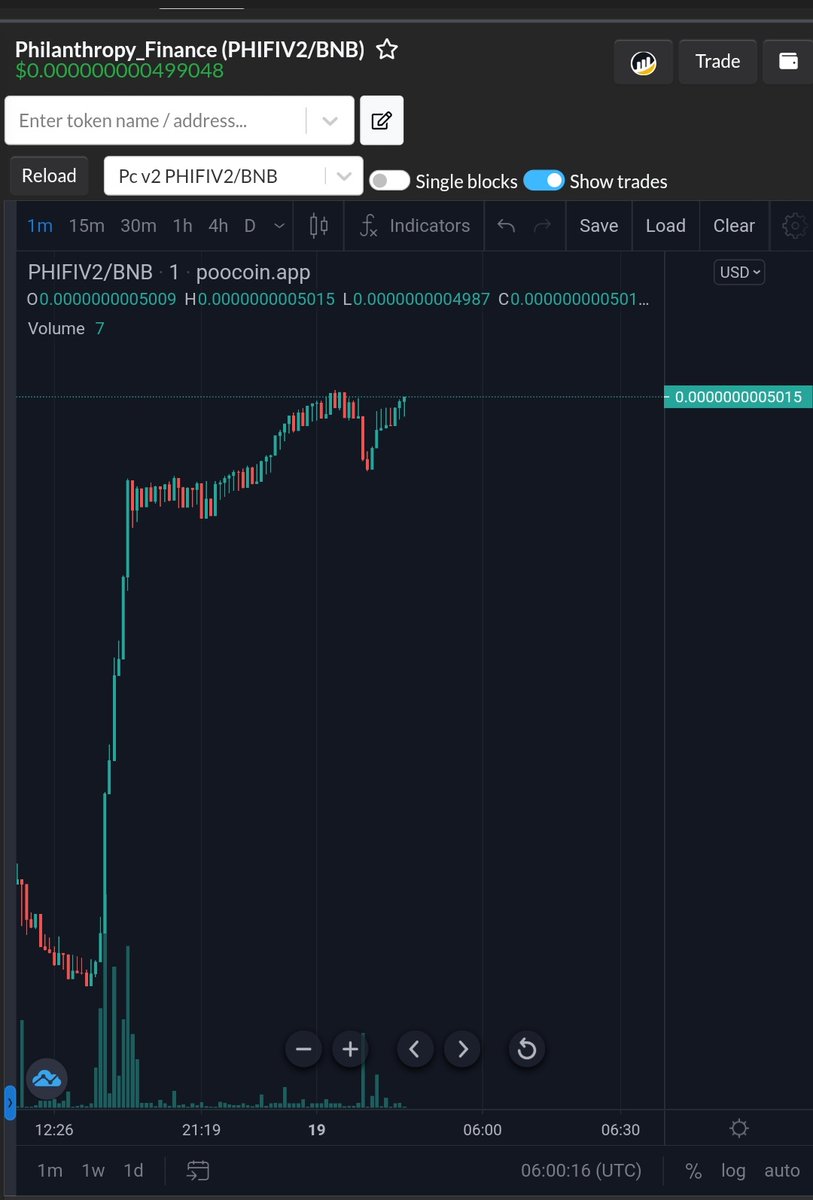
Task: Load a saved chart layout
Action: (665, 226)
